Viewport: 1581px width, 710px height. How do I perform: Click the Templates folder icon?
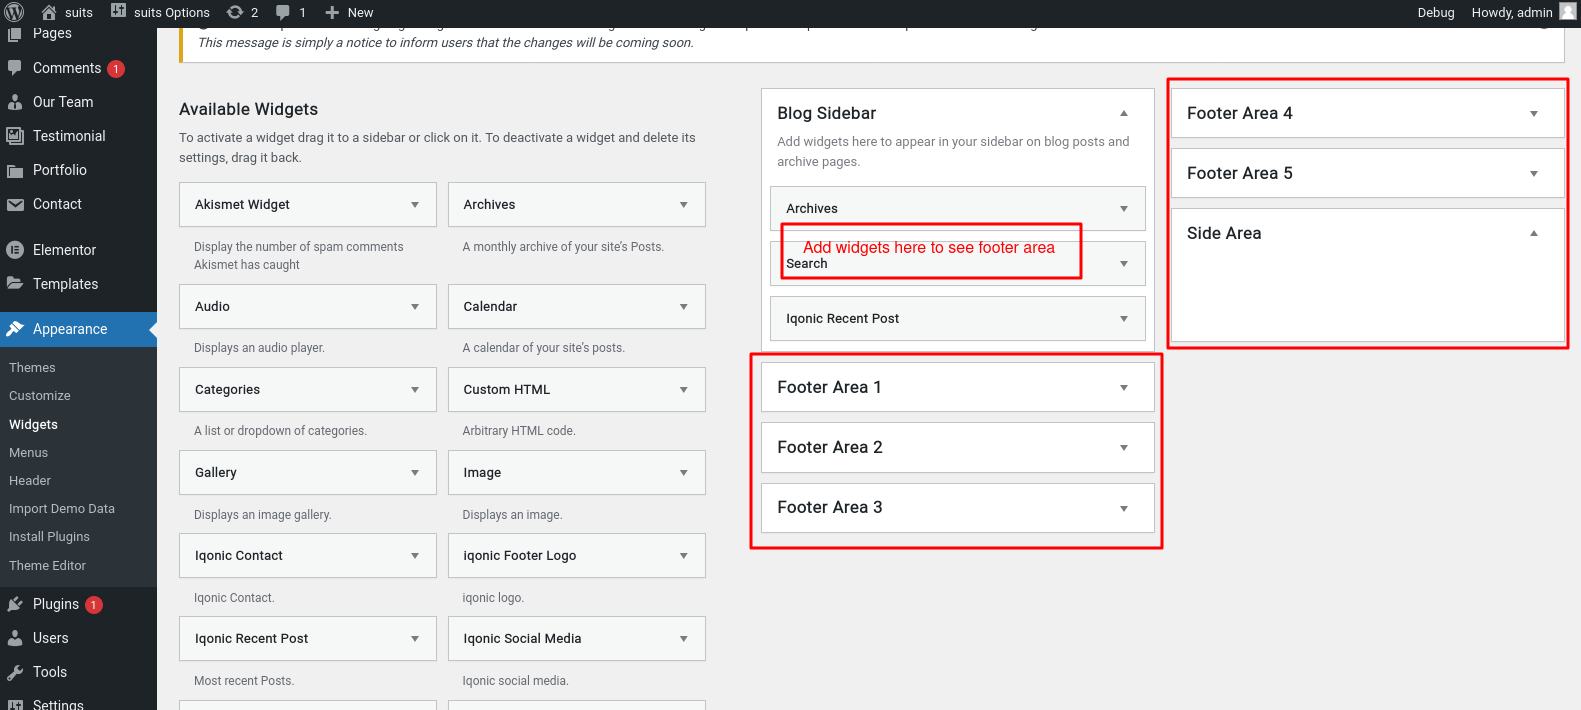(x=15, y=284)
